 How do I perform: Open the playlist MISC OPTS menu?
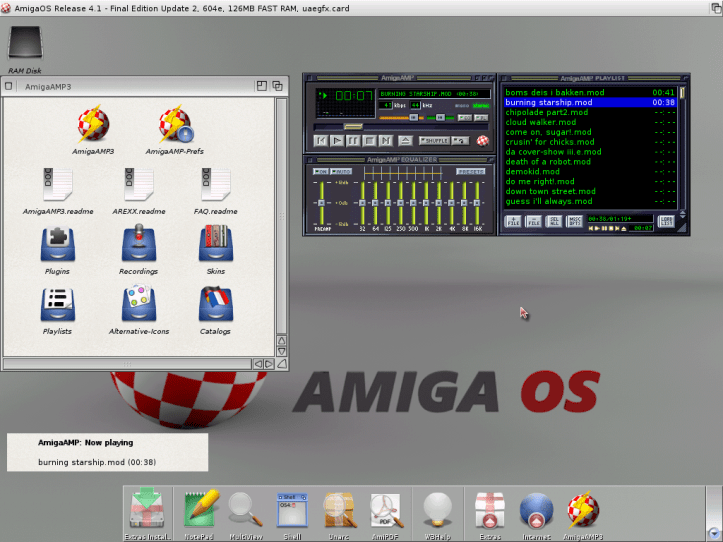pos(575,221)
